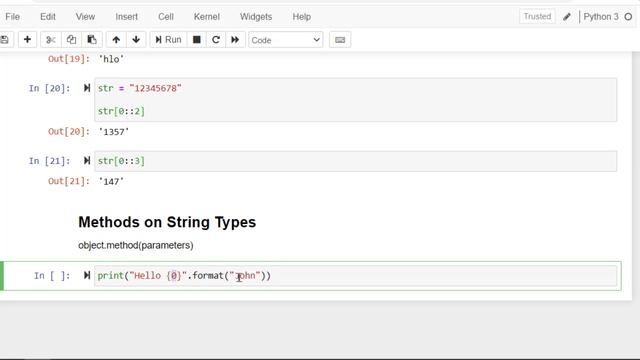Open the Kernel menu

point(207,17)
